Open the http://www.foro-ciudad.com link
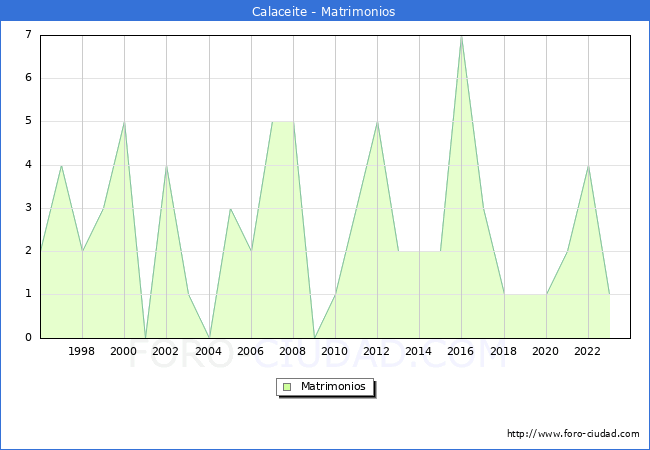This screenshot has height=450, width=650. click(573, 434)
